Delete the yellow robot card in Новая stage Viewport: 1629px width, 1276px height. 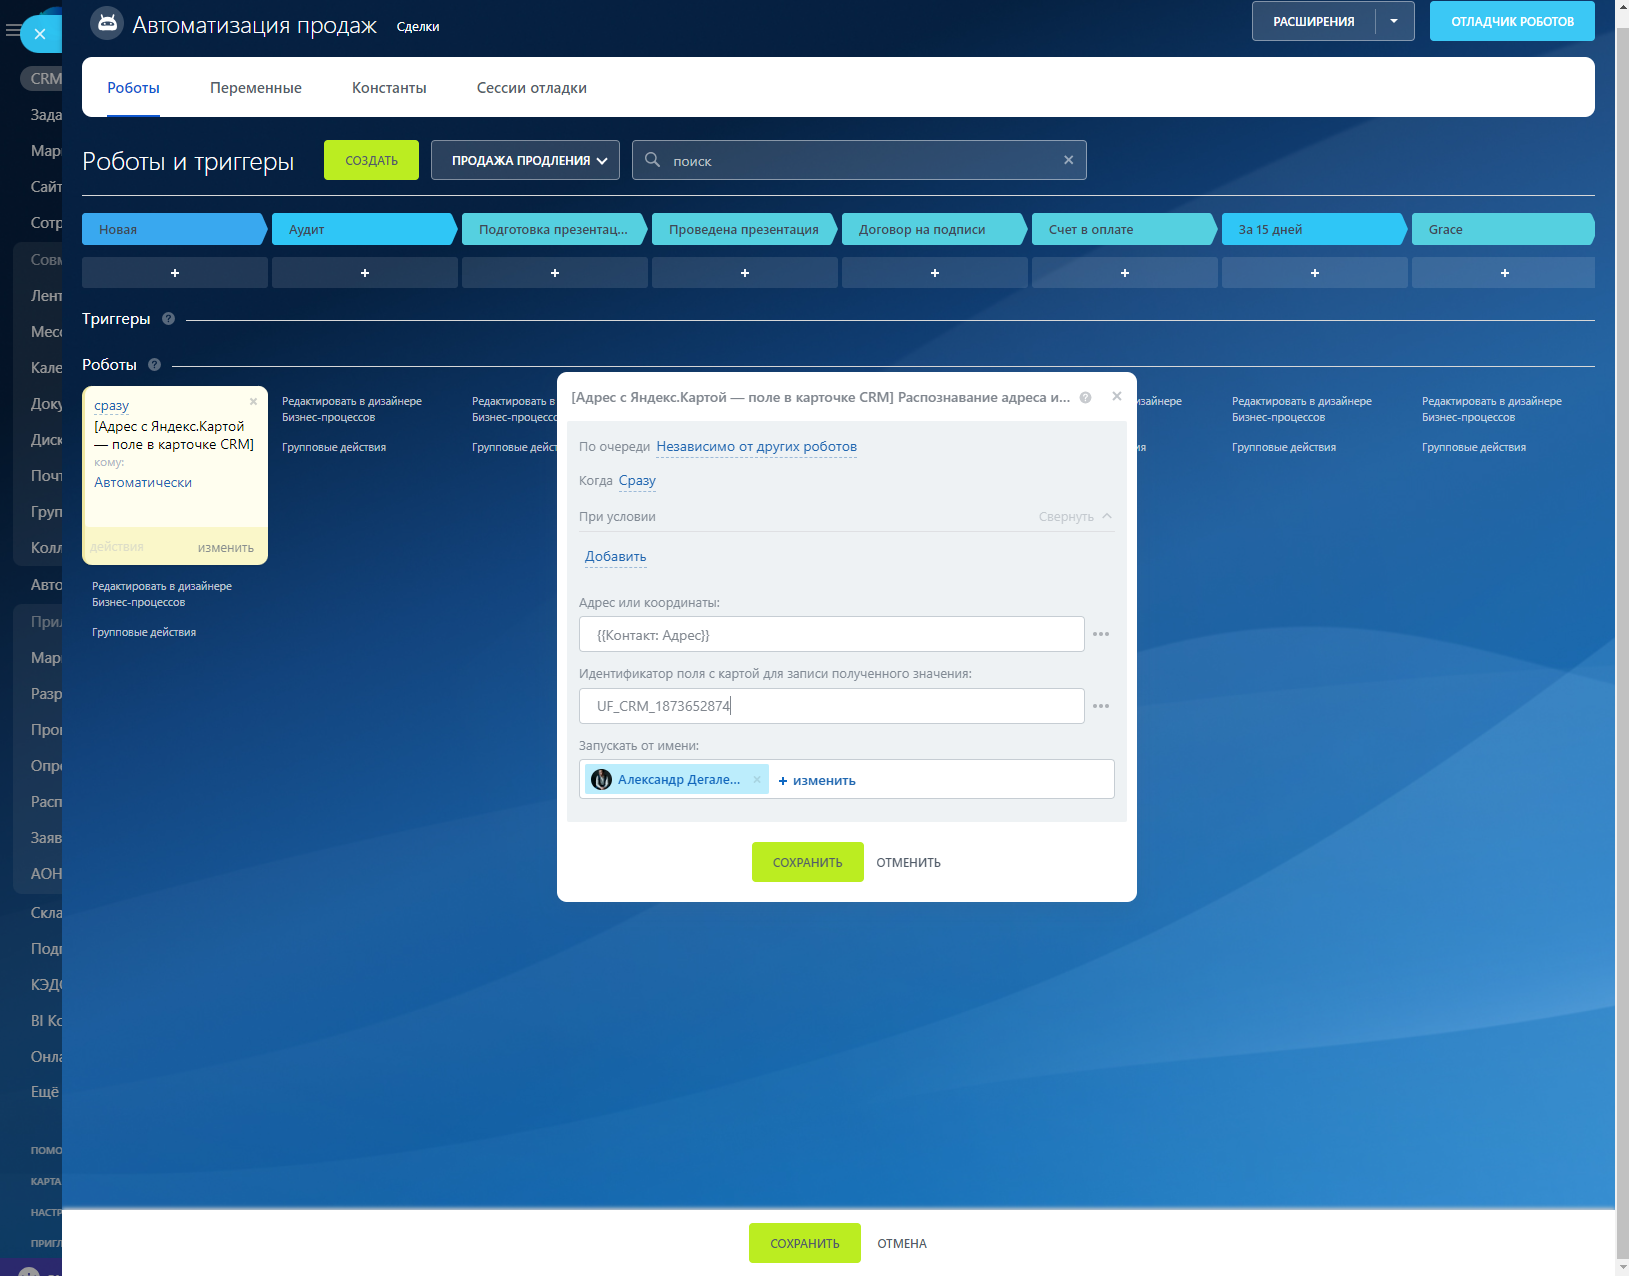pyautogui.click(x=253, y=402)
